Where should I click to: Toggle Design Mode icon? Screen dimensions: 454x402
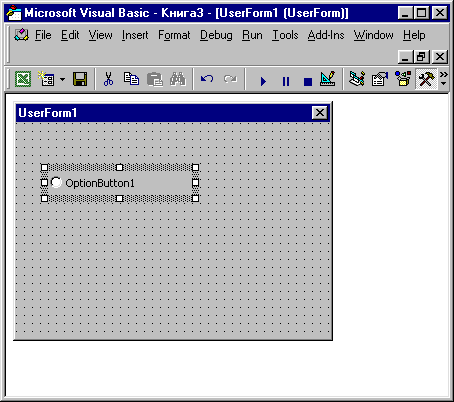(328, 79)
